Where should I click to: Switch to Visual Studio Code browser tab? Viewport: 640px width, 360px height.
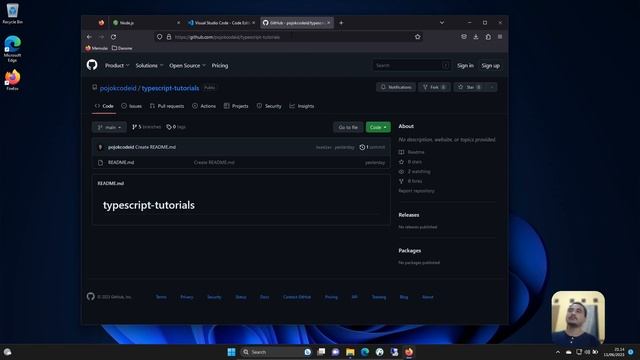pos(220,23)
